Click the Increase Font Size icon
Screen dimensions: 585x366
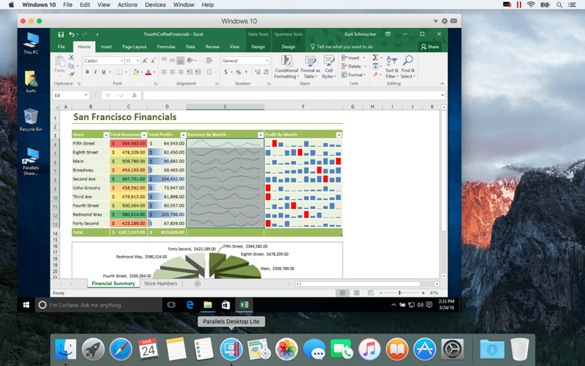[145, 60]
